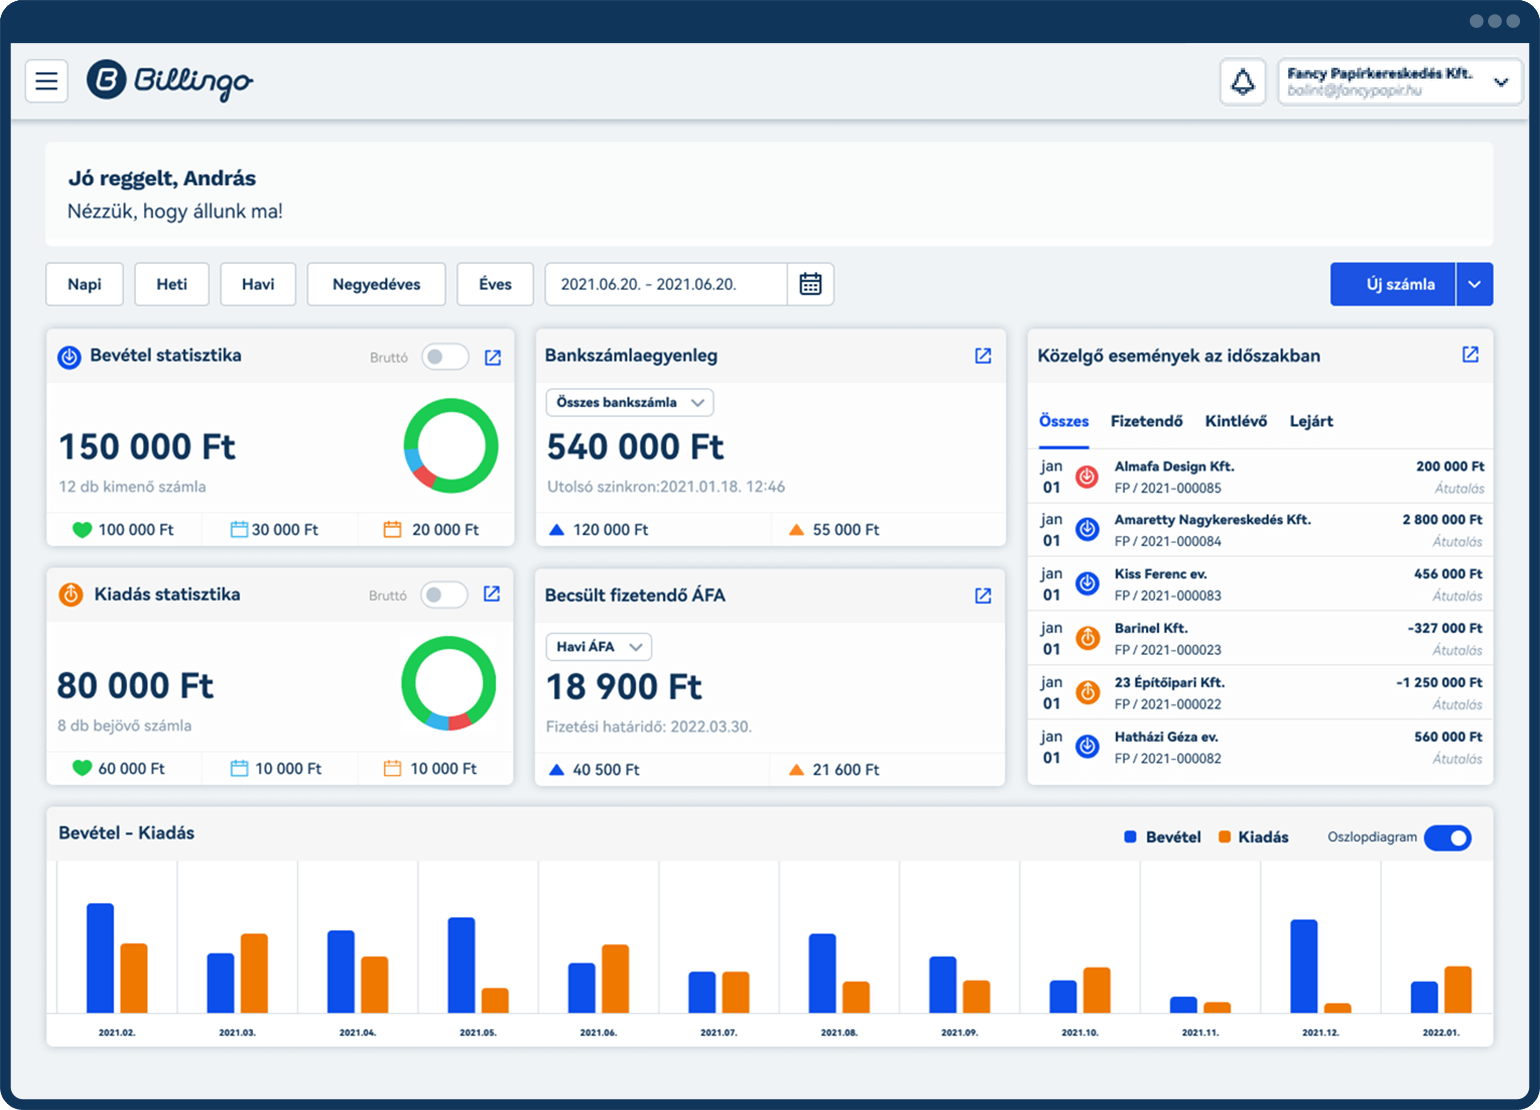Click the Új számla button
The height and width of the screenshot is (1110, 1540).
(x=1393, y=284)
